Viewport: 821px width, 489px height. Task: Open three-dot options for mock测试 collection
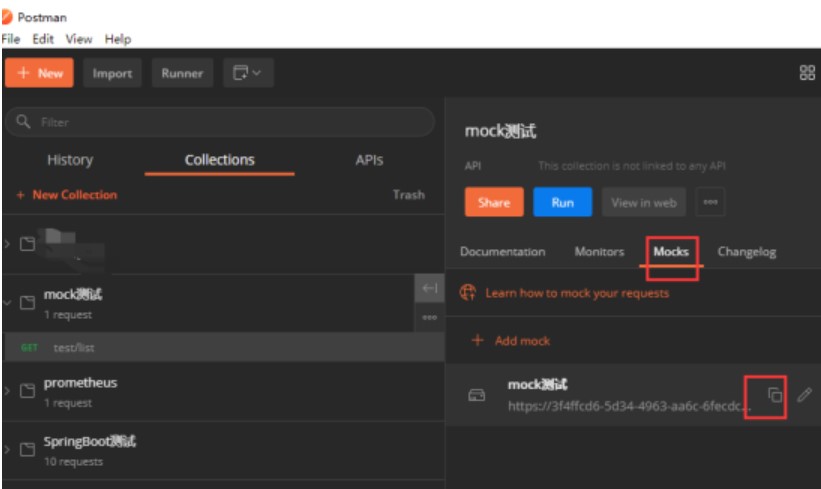[429, 318]
